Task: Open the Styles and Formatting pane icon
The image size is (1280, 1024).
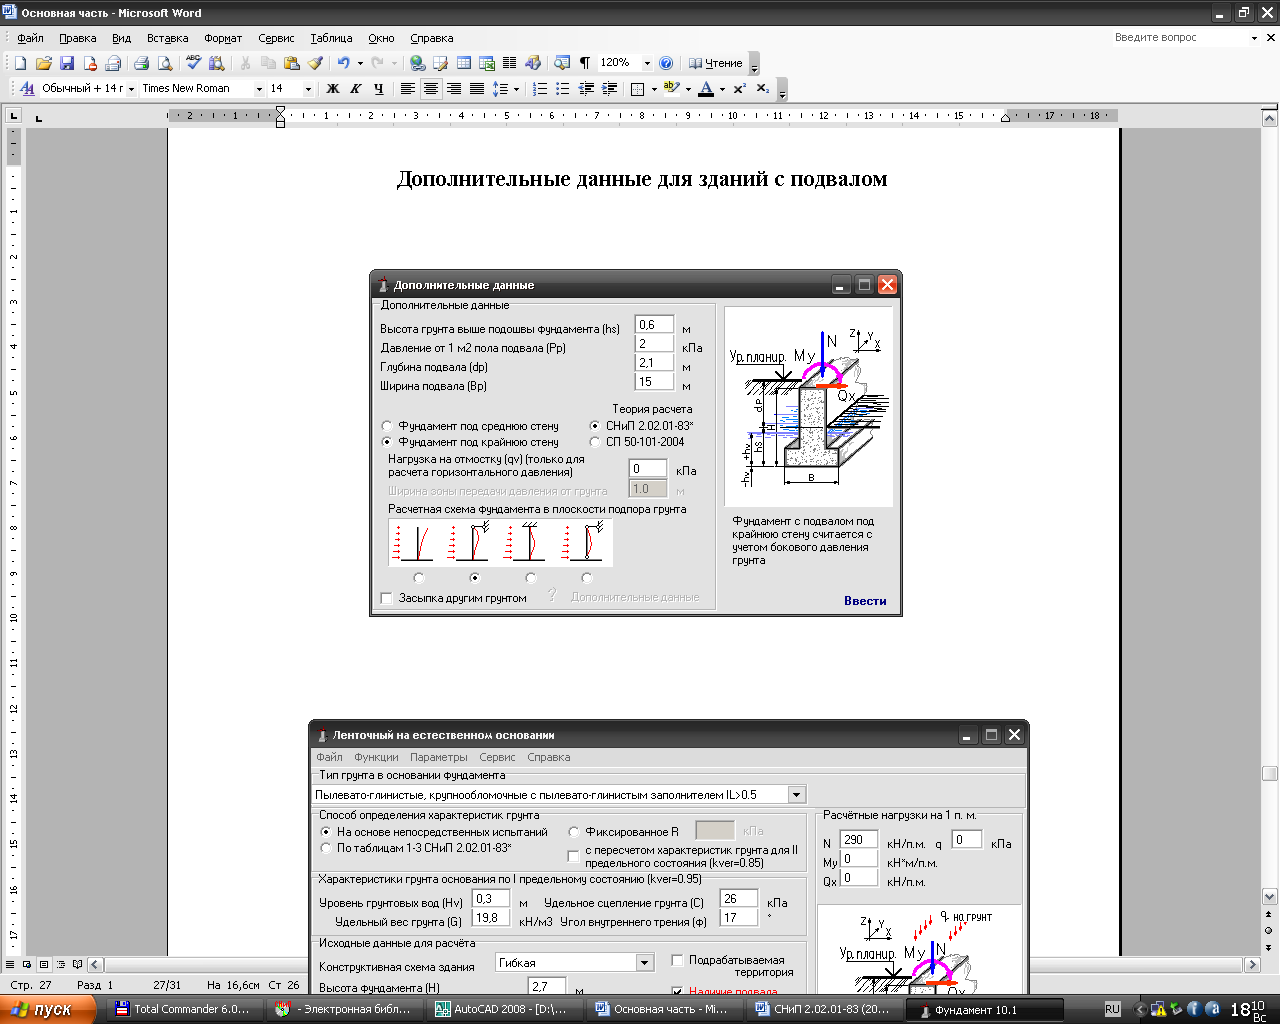Action: pyautogui.click(x=27, y=88)
